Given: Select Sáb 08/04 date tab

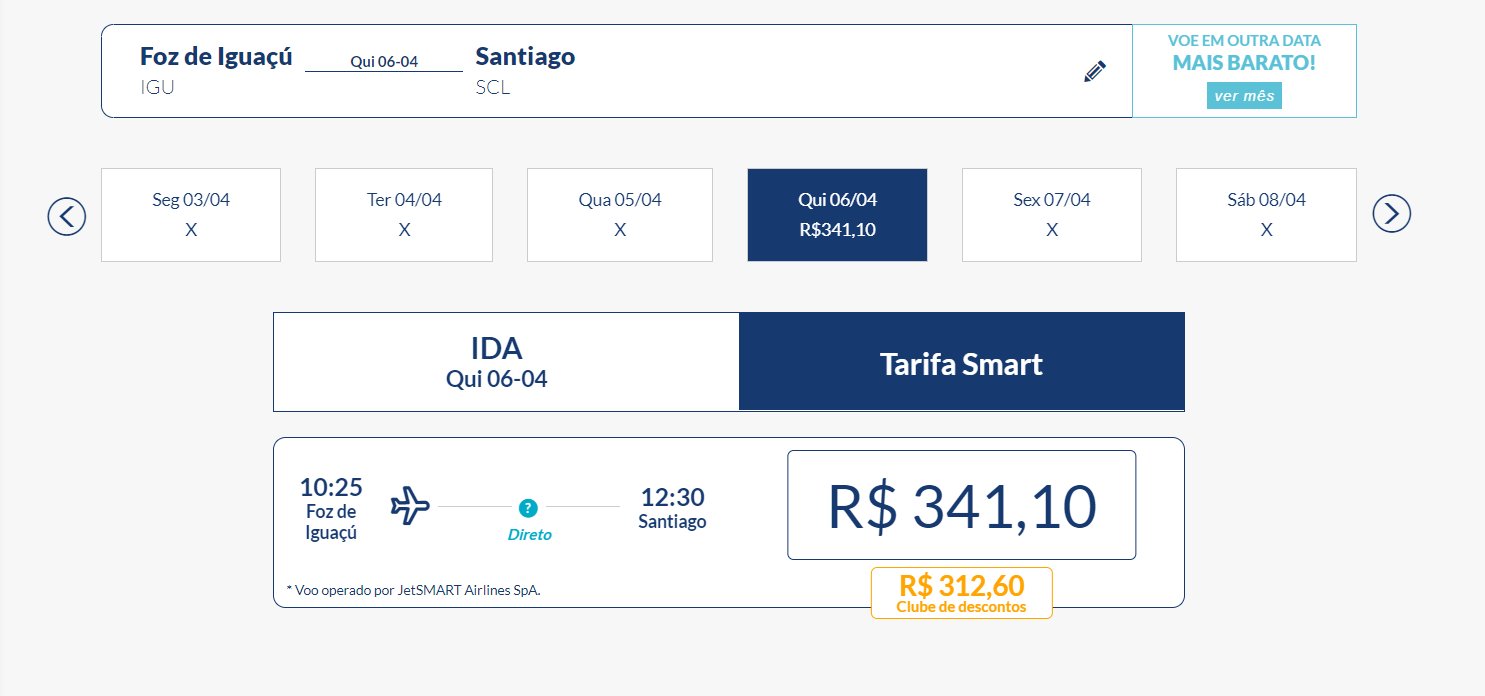Looking at the screenshot, I should (x=1266, y=215).
